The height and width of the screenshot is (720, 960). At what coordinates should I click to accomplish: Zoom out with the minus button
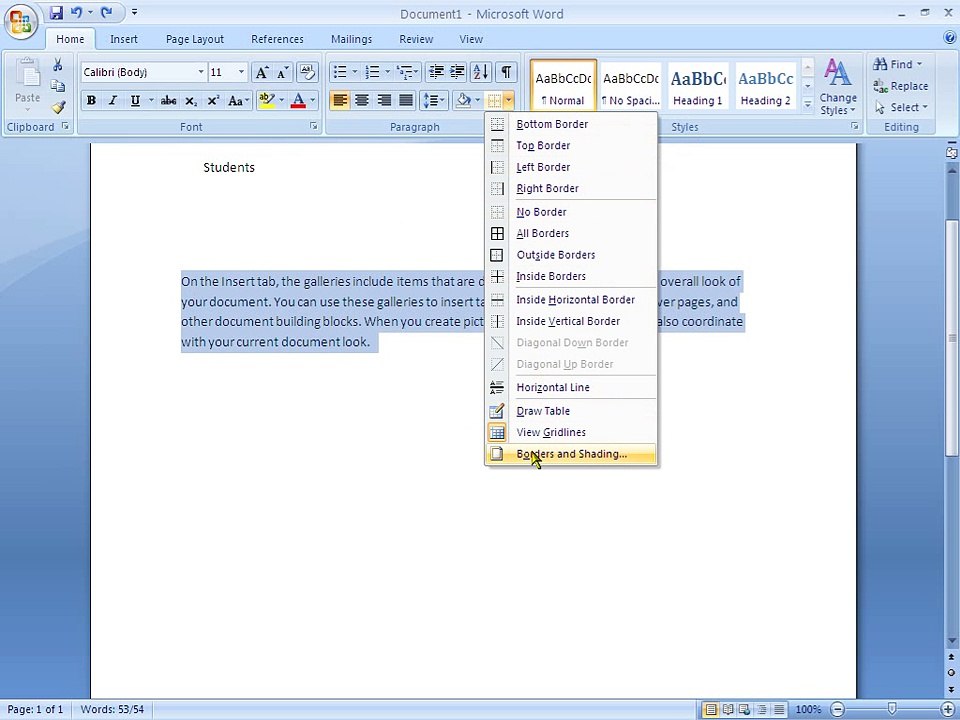[838, 710]
